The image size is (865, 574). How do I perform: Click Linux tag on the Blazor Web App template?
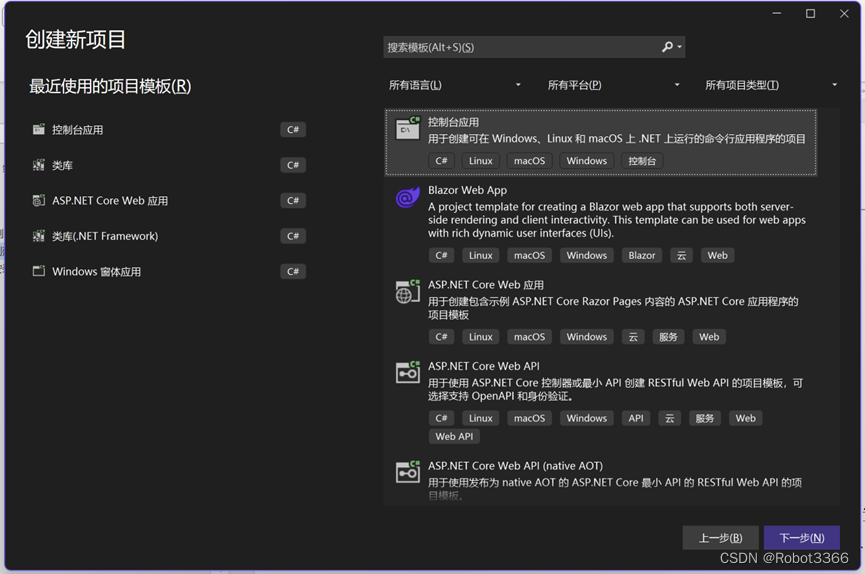pyautogui.click(x=480, y=256)
